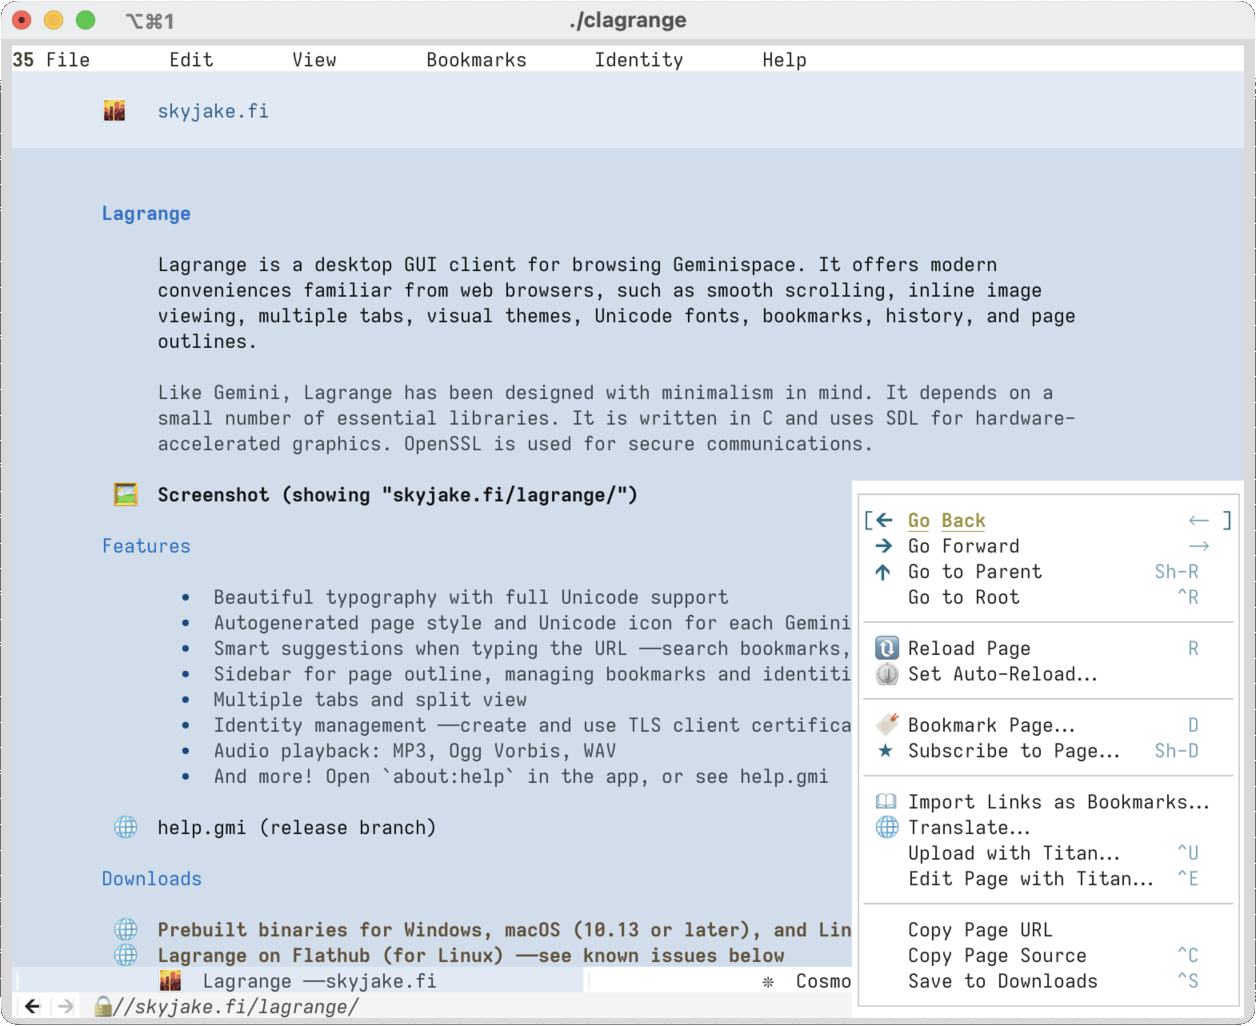Click the "Beautiful typography with full Unicode support" bullet
1256x1026 pixels.
471,597
